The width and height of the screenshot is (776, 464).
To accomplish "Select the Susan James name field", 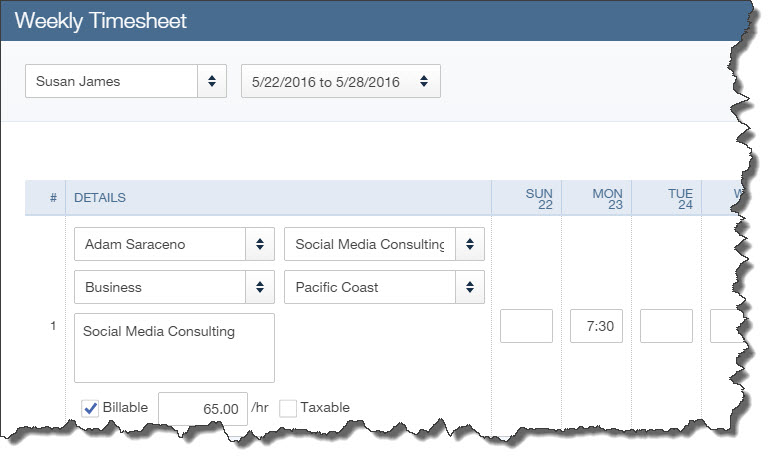I will point(111,81).
